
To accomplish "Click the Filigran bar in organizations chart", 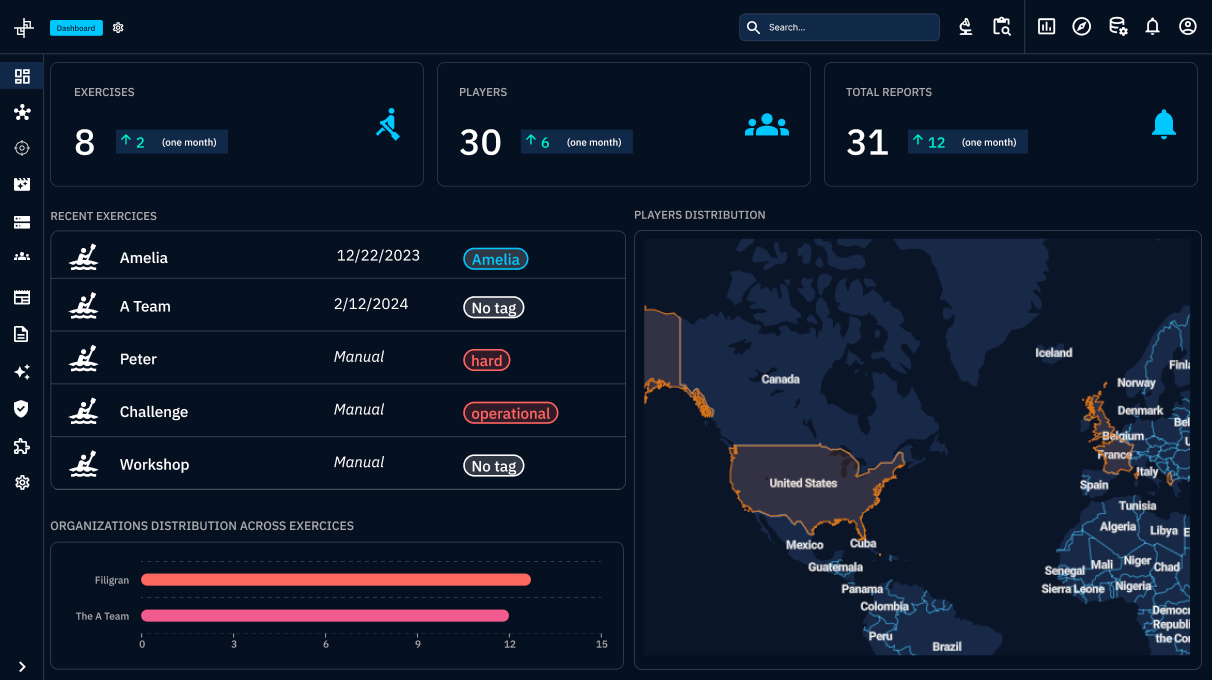I will (x=335, y=580).
